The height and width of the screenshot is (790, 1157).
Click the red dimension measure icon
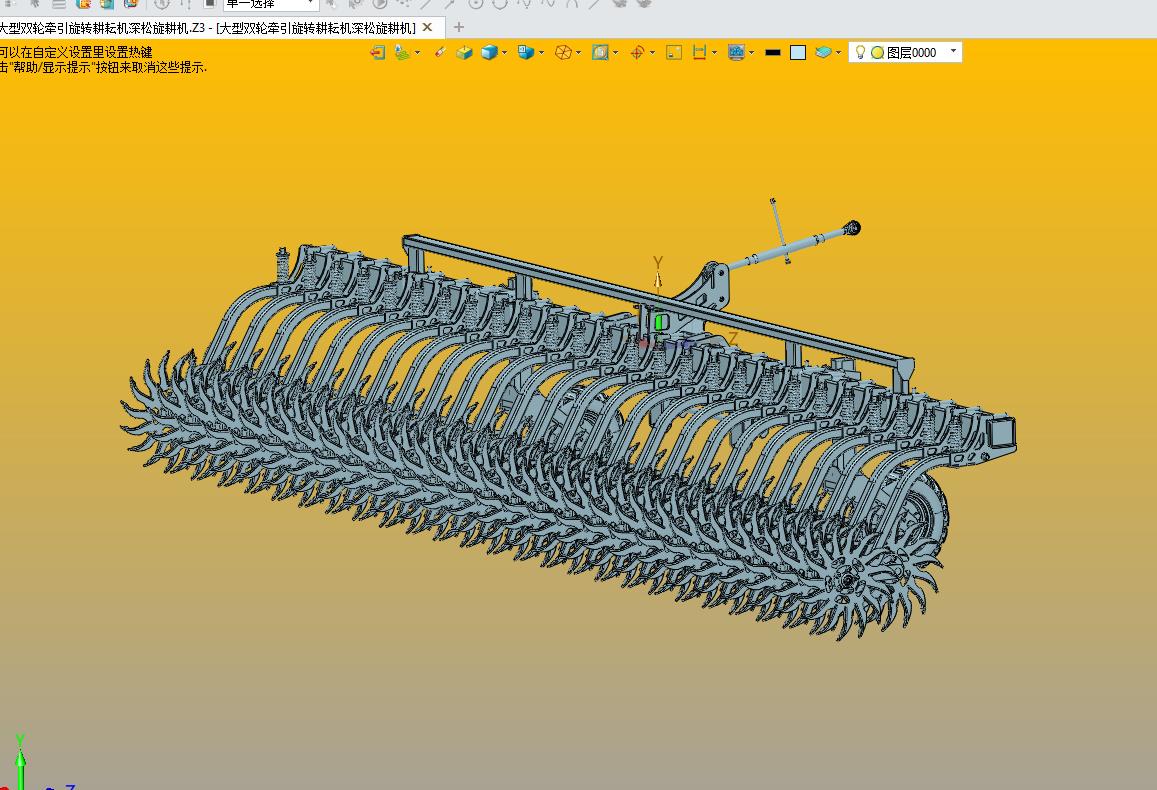(x=699, y=52)
